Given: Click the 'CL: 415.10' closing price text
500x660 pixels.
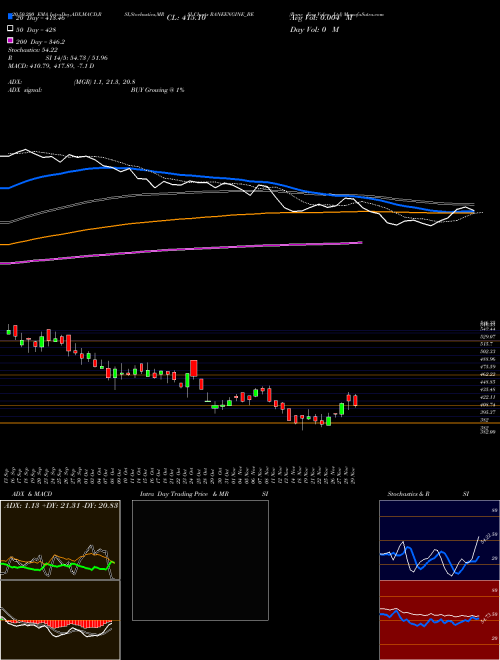Looking at the screenshot, I should point(186,18).
